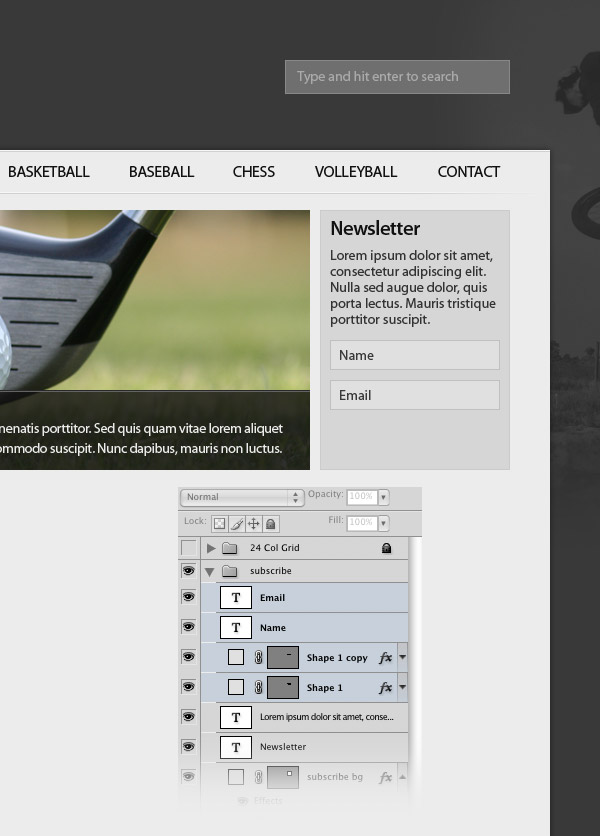Screen dimensions: 600x836
Task: Select the '24 Col Grid' group name
Action: pyautogui.click(x=275, y=548)
